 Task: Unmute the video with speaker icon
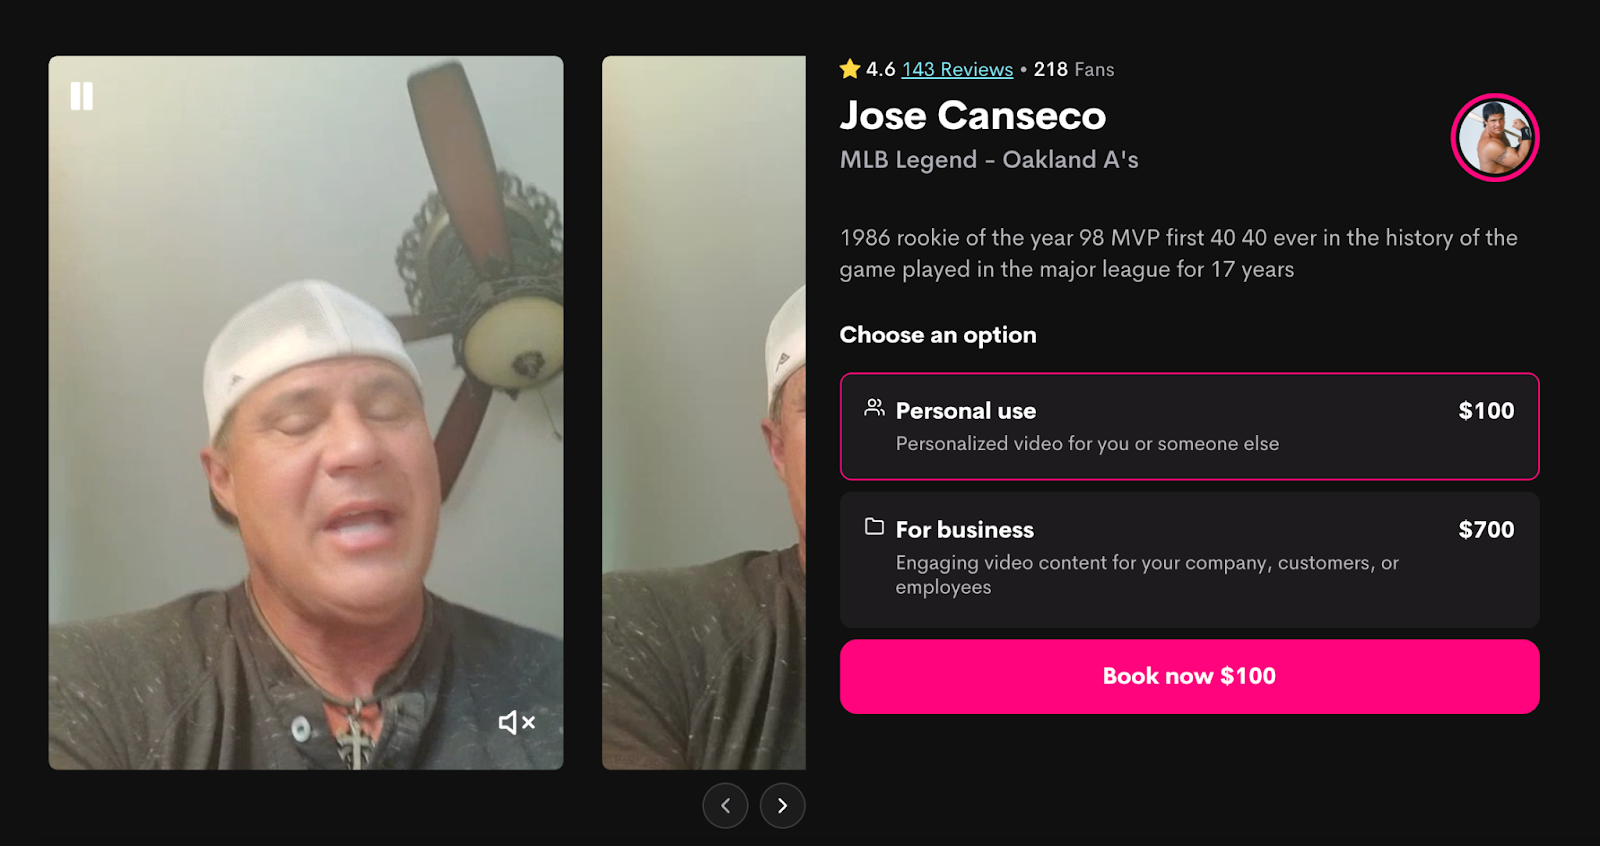click(517, 722)
